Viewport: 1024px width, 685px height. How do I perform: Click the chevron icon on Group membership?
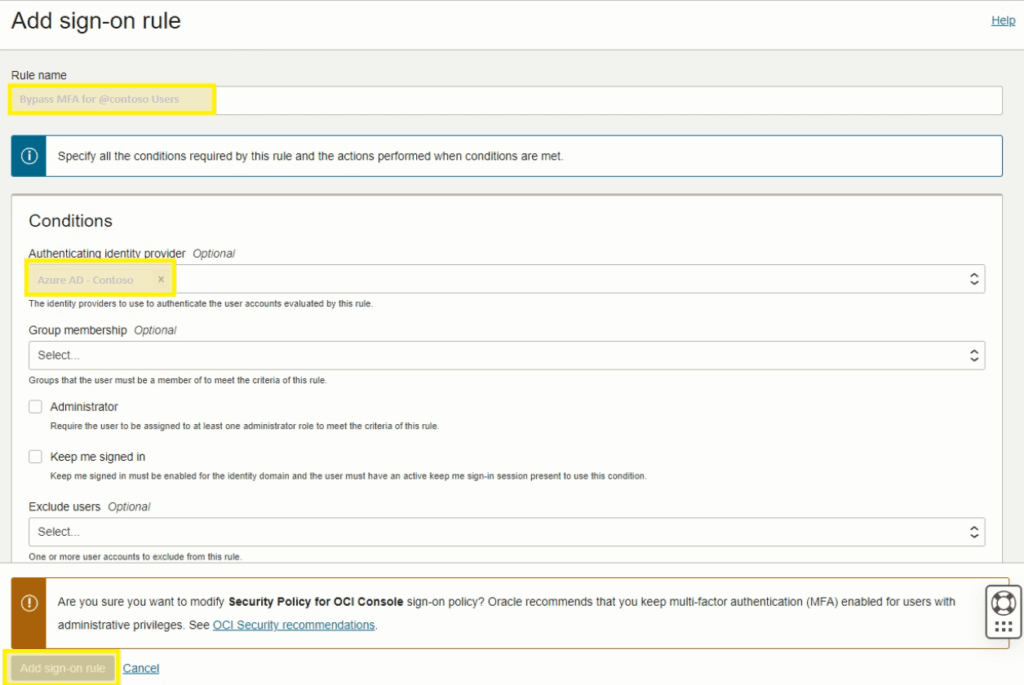pos(974,355)
